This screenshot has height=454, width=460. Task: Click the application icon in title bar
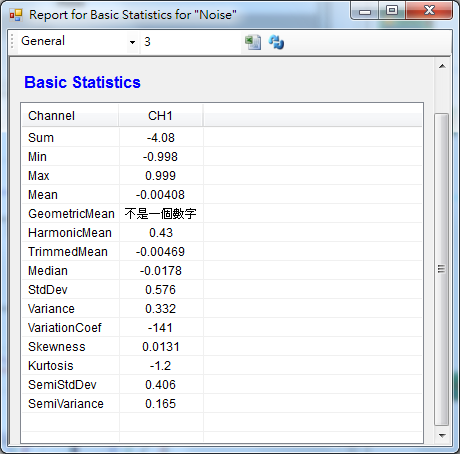(16, 15)
